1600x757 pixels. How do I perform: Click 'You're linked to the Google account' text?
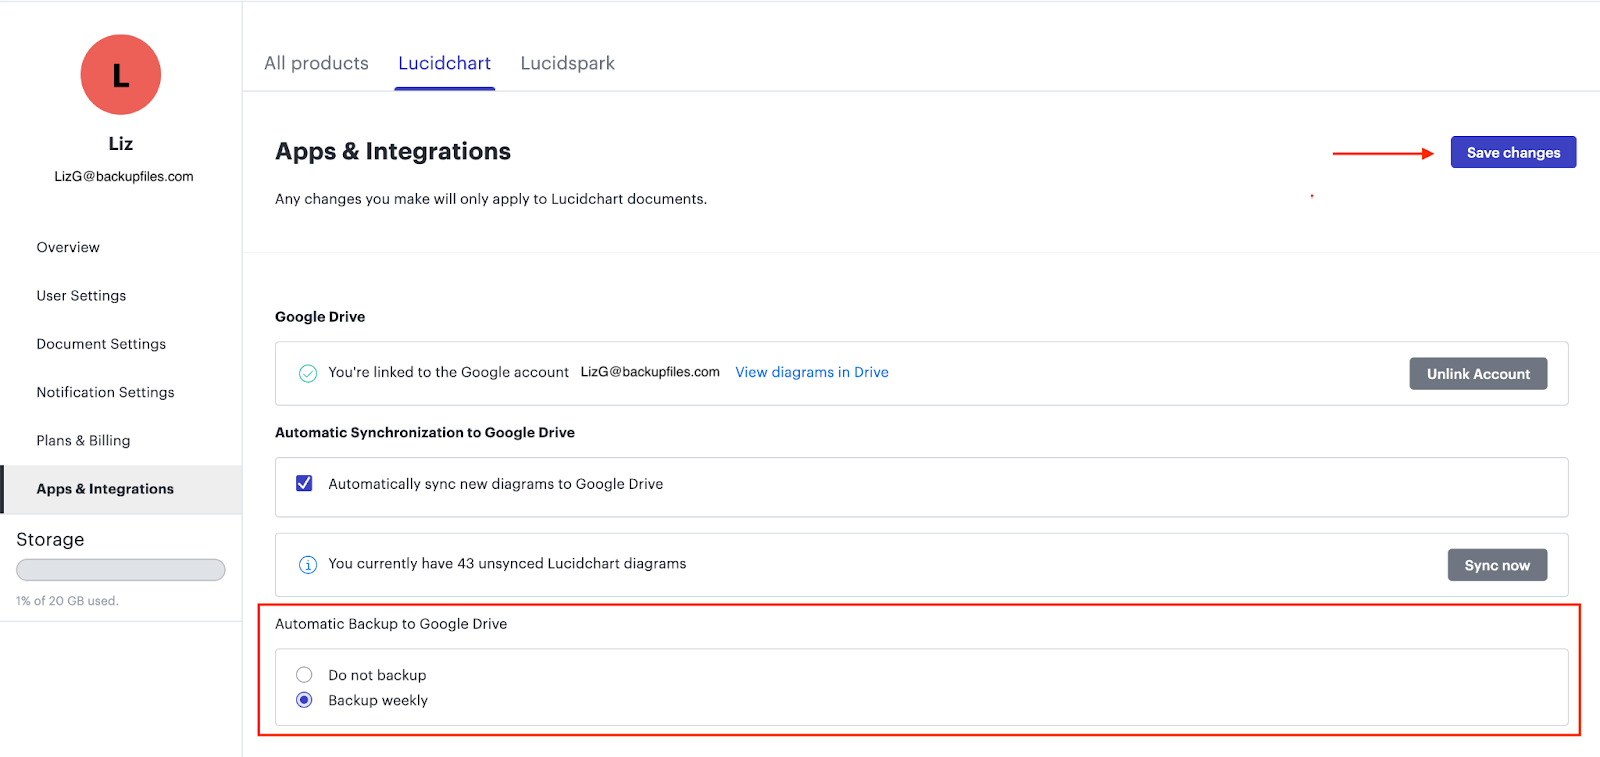click(448, 372)
